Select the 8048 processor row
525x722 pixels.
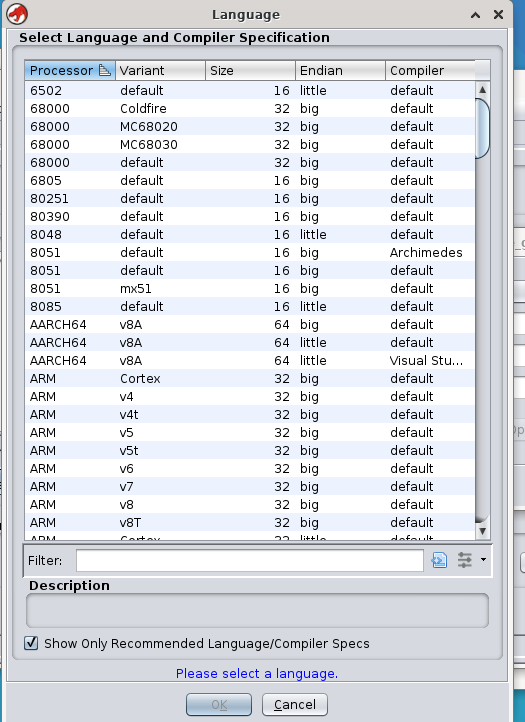pyautogui.click(x=250, y=234)
